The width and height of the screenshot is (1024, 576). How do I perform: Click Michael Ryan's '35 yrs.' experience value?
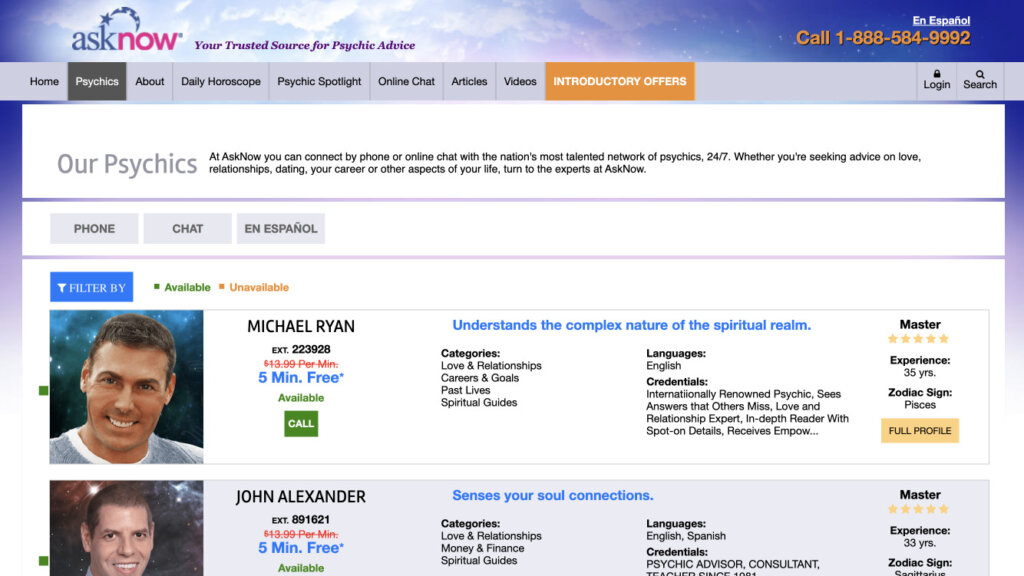(x=920, y=373)
